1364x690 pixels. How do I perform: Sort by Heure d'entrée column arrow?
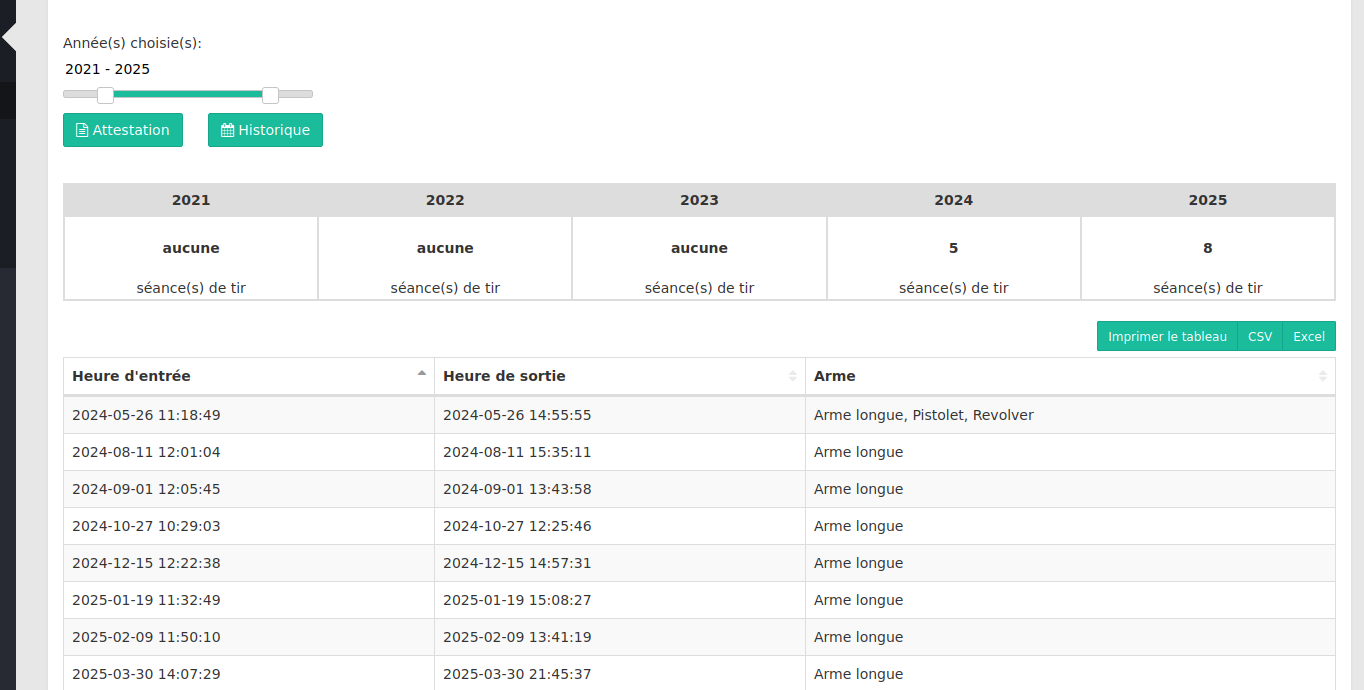click(421, 374)
